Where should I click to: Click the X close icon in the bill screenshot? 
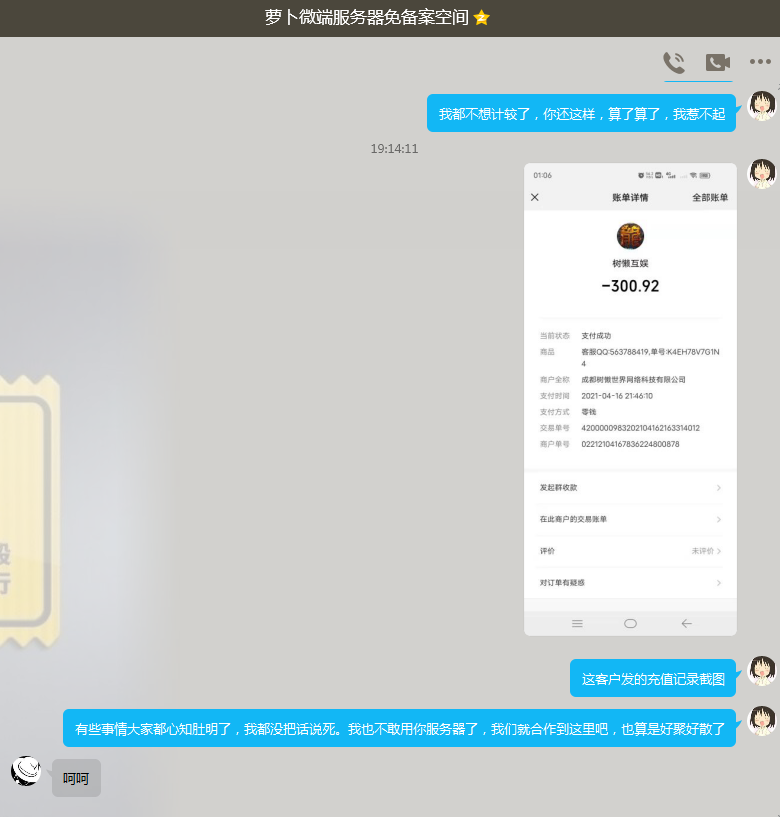pos(535,197)
